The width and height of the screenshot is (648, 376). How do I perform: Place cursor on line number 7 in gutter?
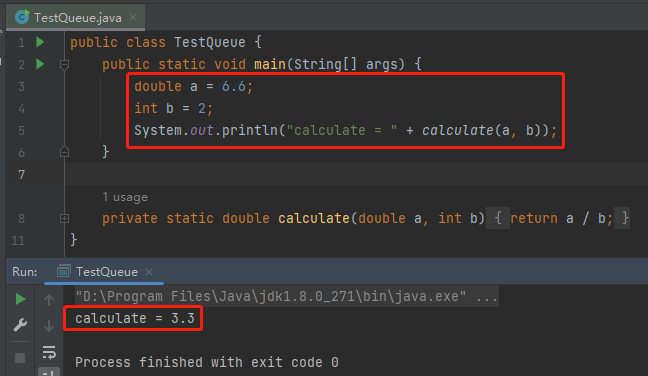[x=21, y=175]
